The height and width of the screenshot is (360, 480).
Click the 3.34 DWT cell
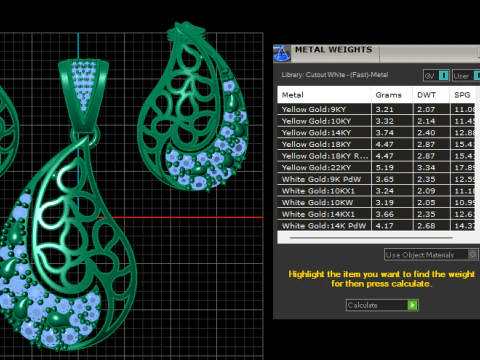(431, 168)
